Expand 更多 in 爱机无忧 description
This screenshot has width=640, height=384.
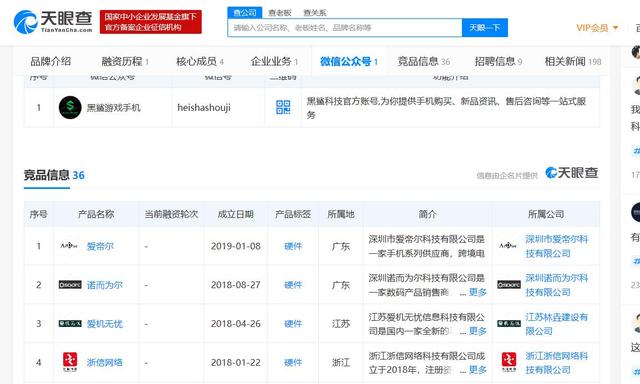478,331
